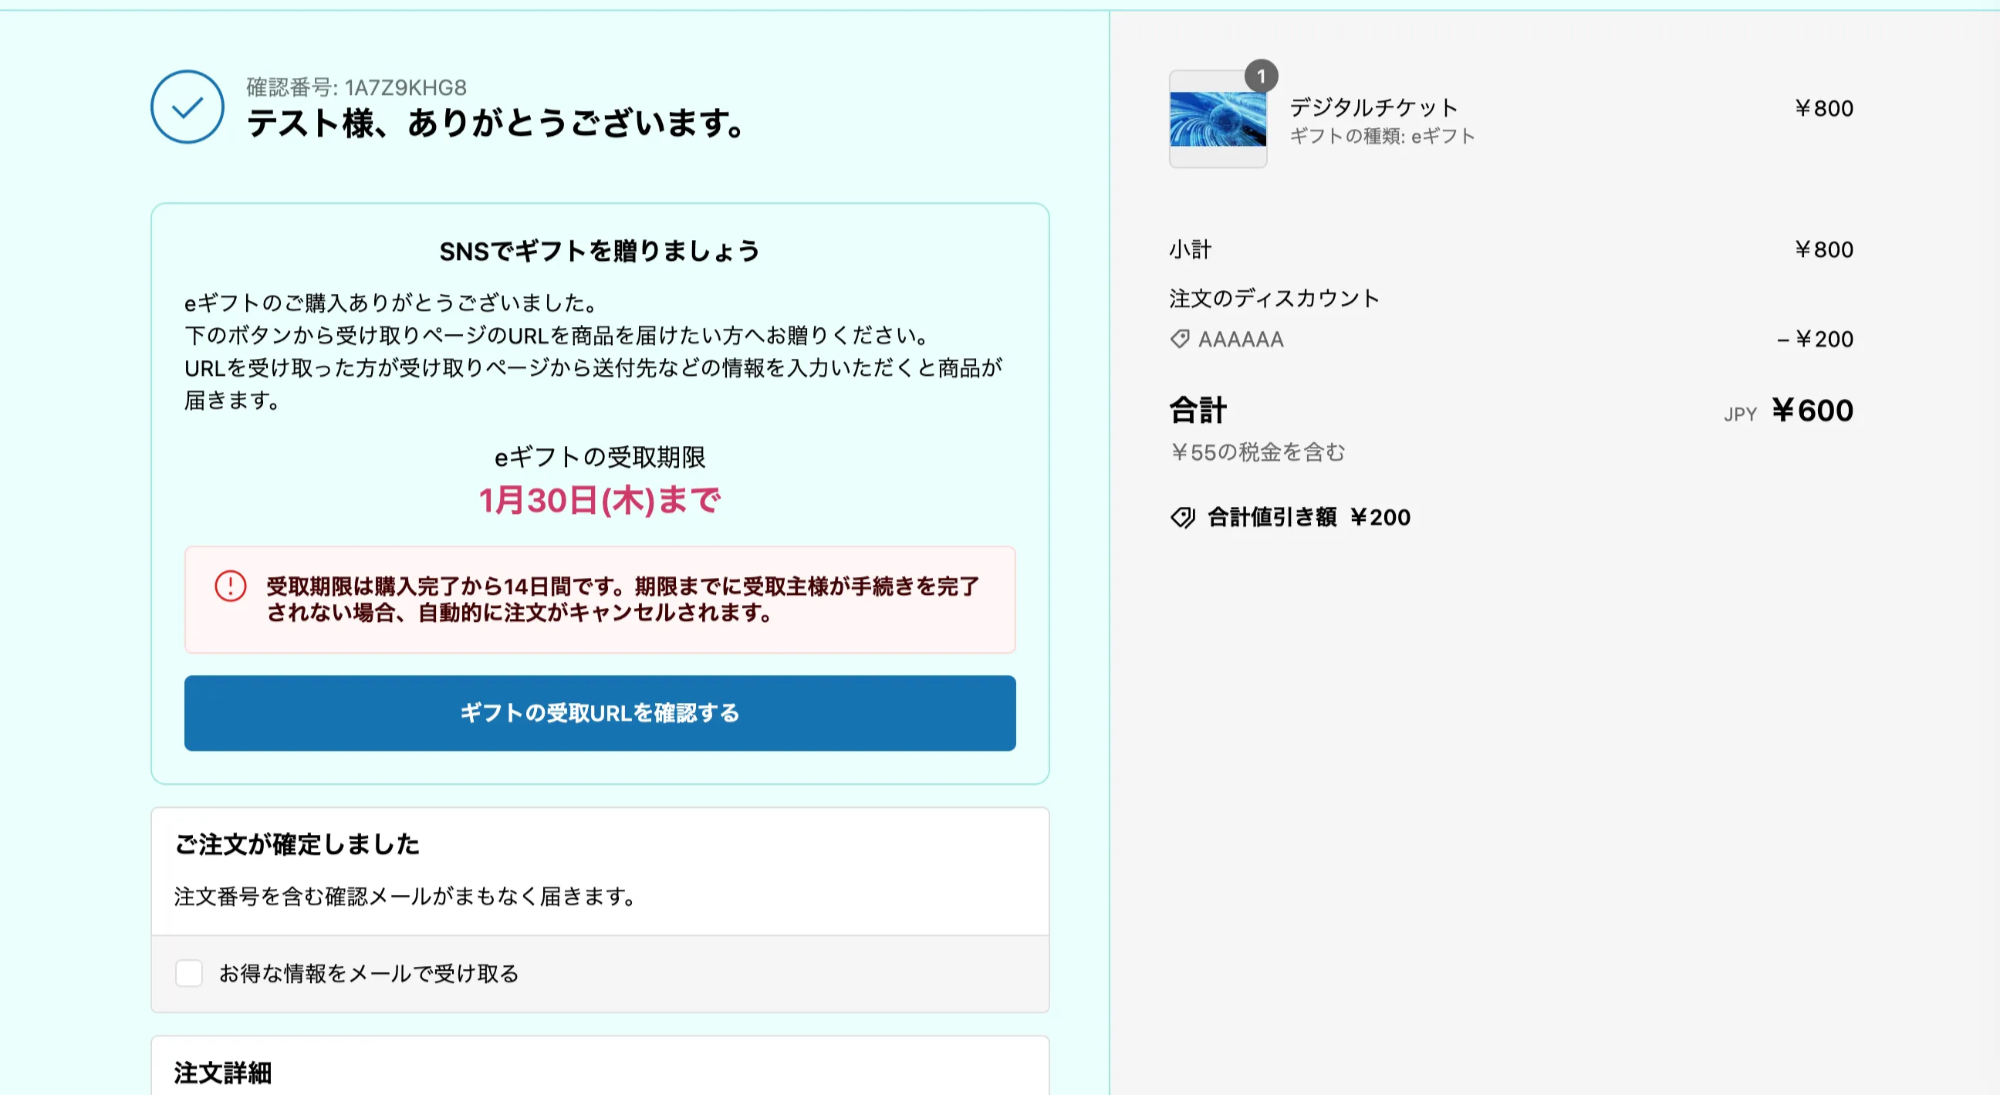Enable お得な情報をメールで受け取る checkbox
Image resolution: width=2000 pixels, height=1095 pixels.
click(x=189, y=973)
